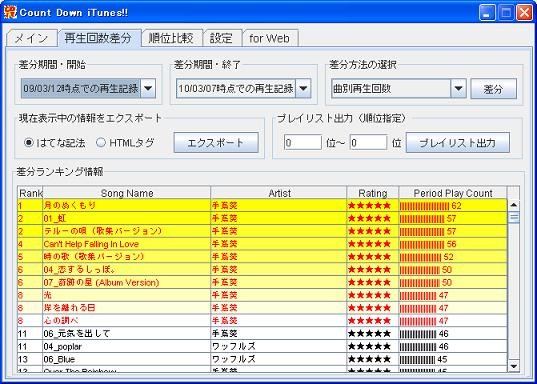Click the scrollbar up arrow
The image size is (537, 384).
(x=513, y=205)
